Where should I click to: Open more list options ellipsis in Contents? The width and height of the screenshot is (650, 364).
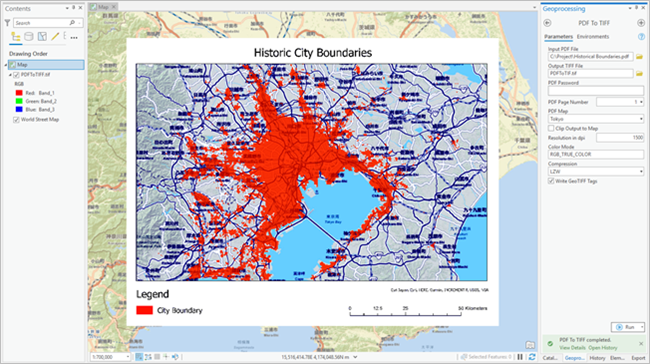click(74, 37)
